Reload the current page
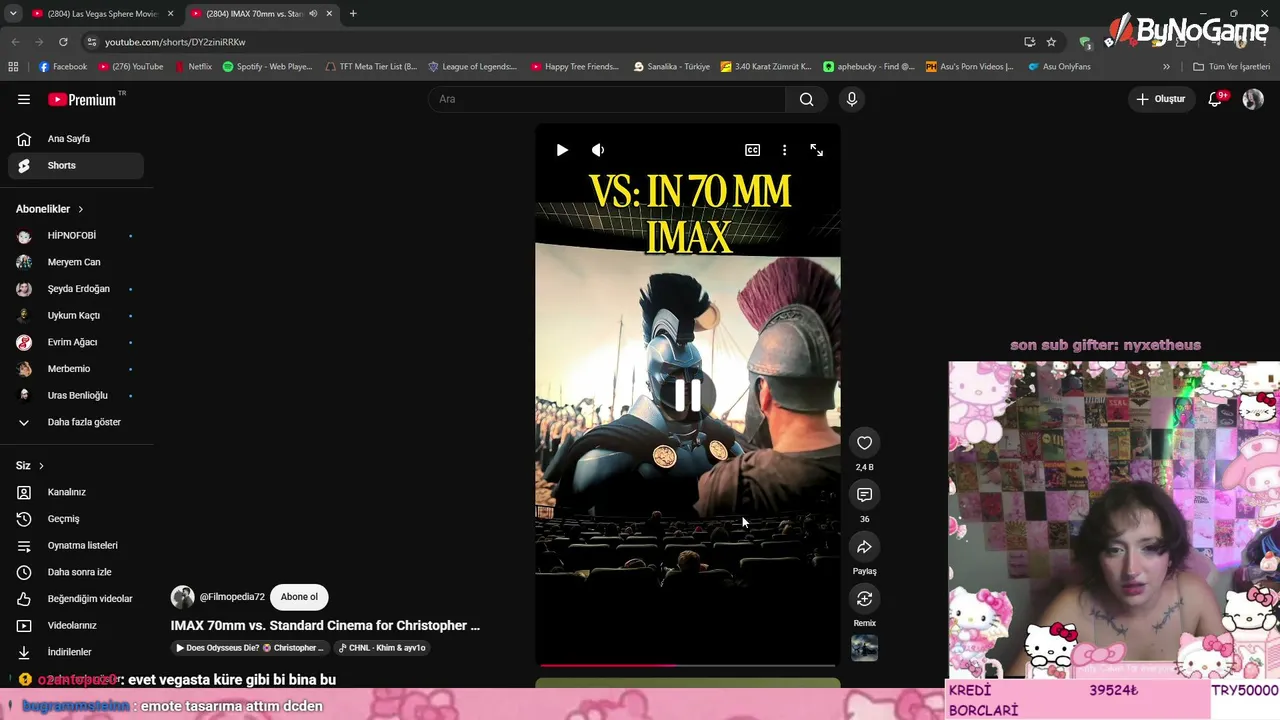The image size is (1280, 720). (63, 42)
